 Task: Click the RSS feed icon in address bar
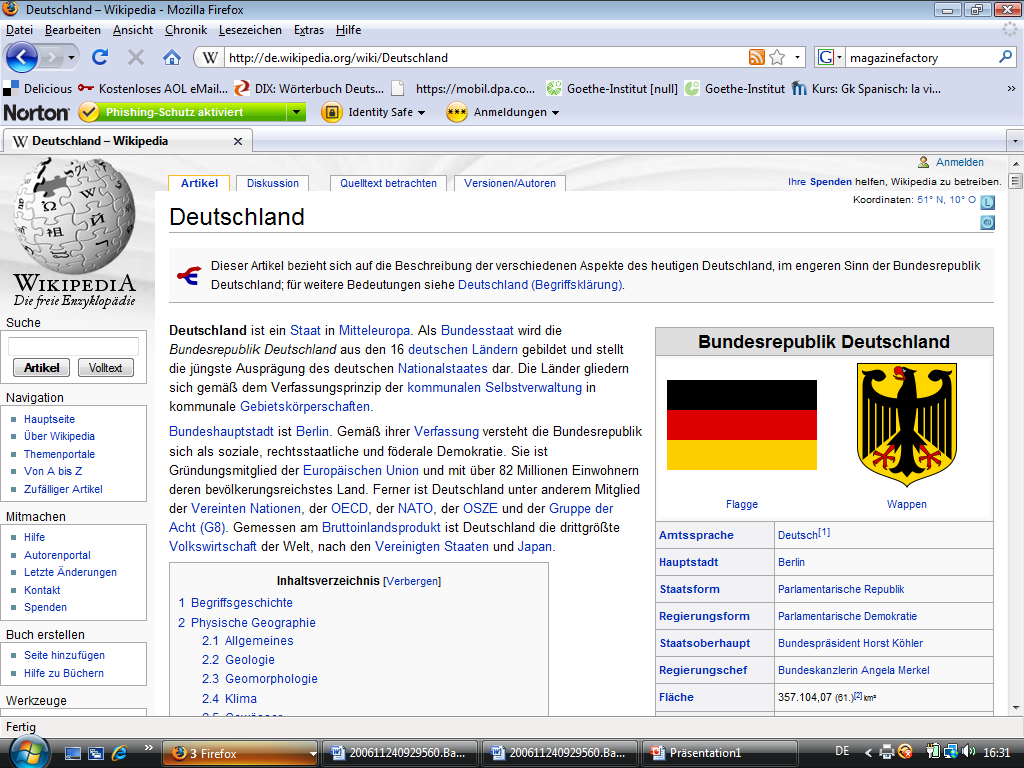(x=756, y=57)
